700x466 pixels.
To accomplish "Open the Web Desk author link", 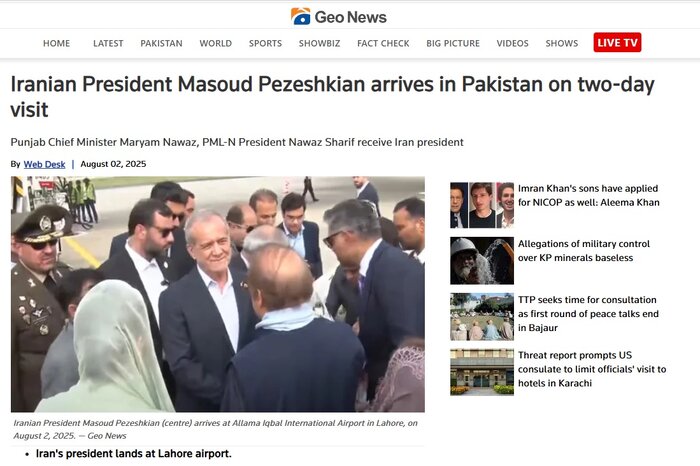I will pyautogui.click(x=44, y=164).
